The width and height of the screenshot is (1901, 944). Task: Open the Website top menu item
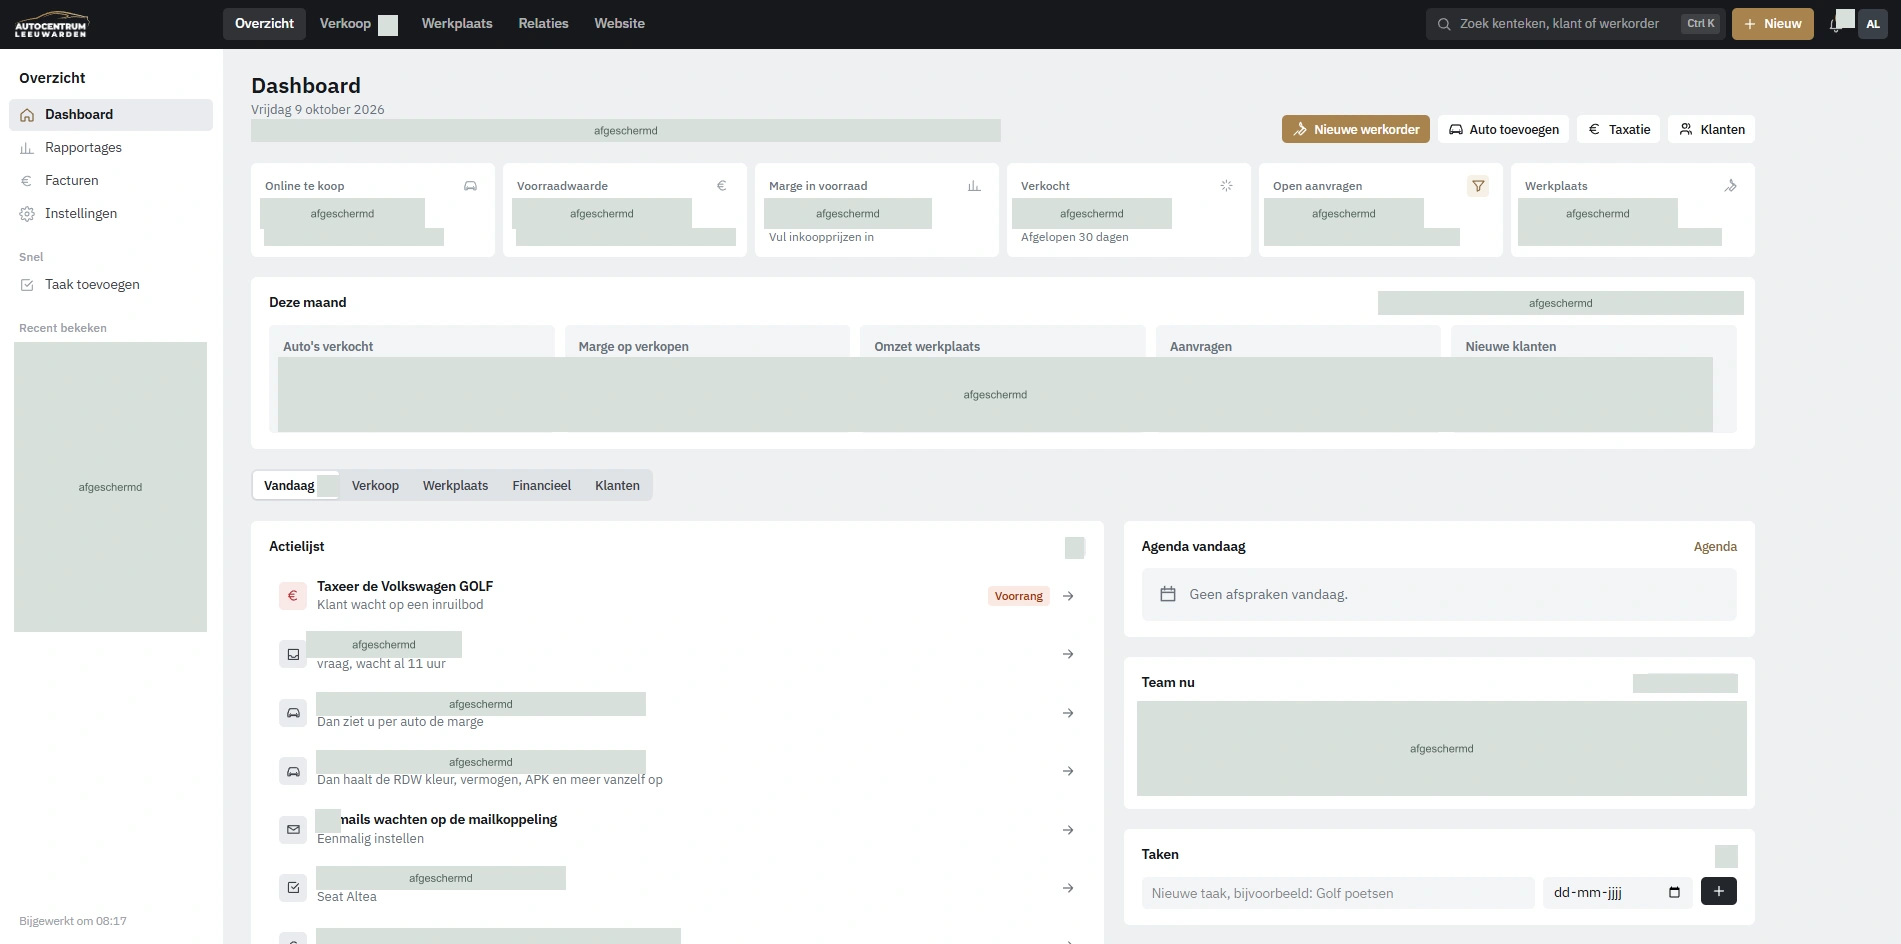pos(619,23)
